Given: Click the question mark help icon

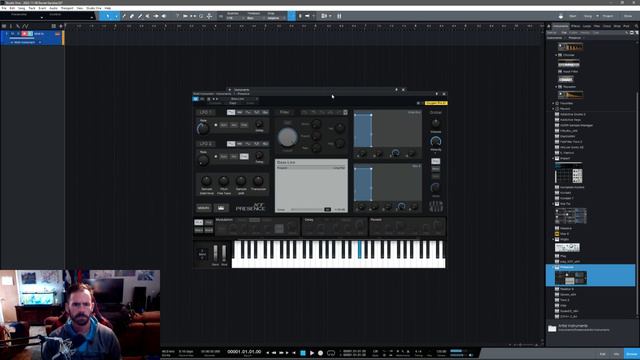Looking at the screenshot, I should [x=178, y=16].
